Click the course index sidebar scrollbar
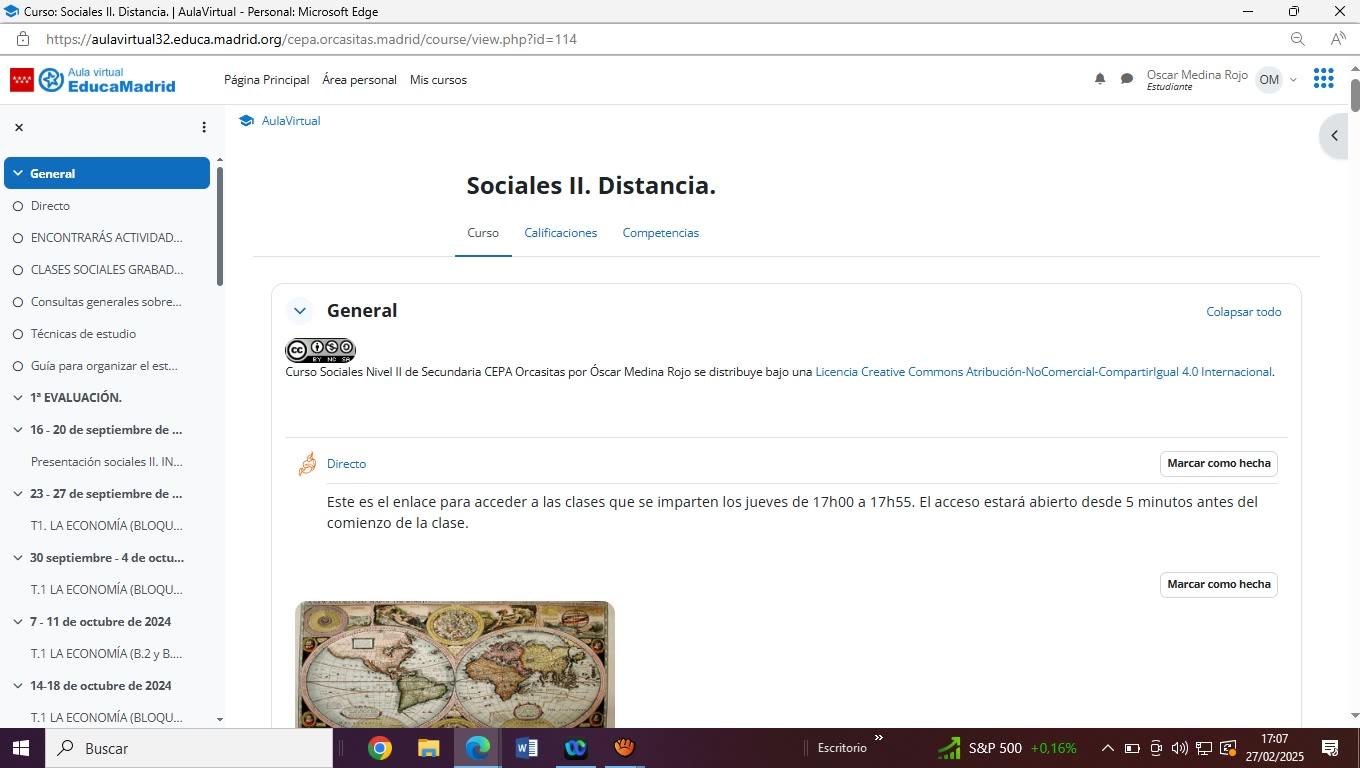 tap(219, 226)
